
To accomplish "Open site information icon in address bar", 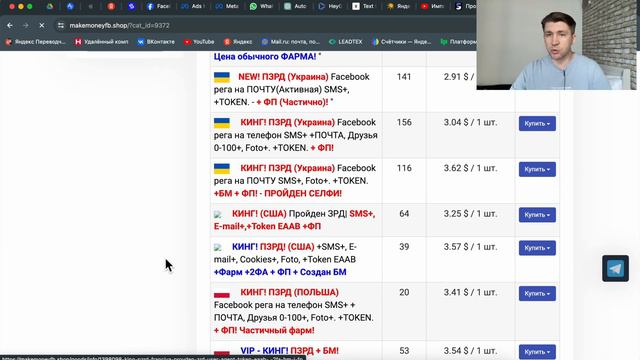I will click(x=61, y=25).
